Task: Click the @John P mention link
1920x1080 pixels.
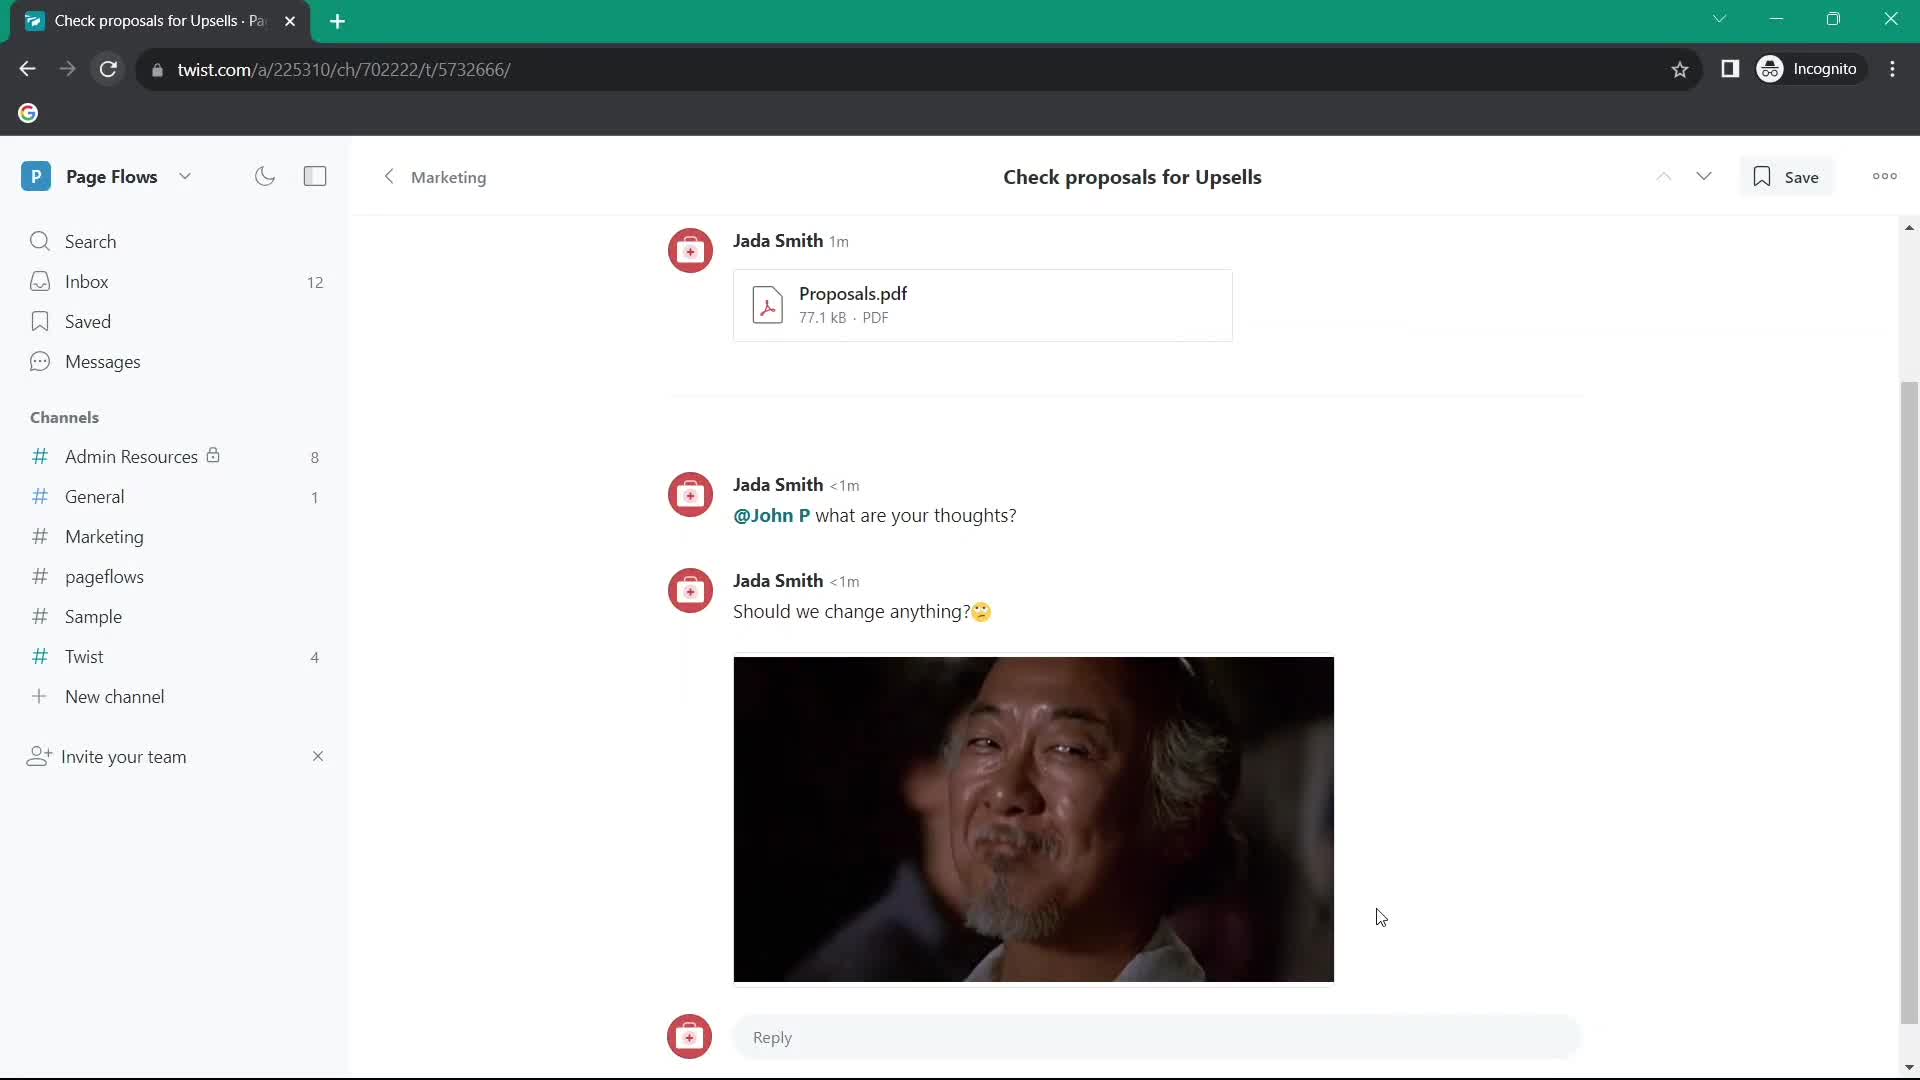Action: [771, 514]
